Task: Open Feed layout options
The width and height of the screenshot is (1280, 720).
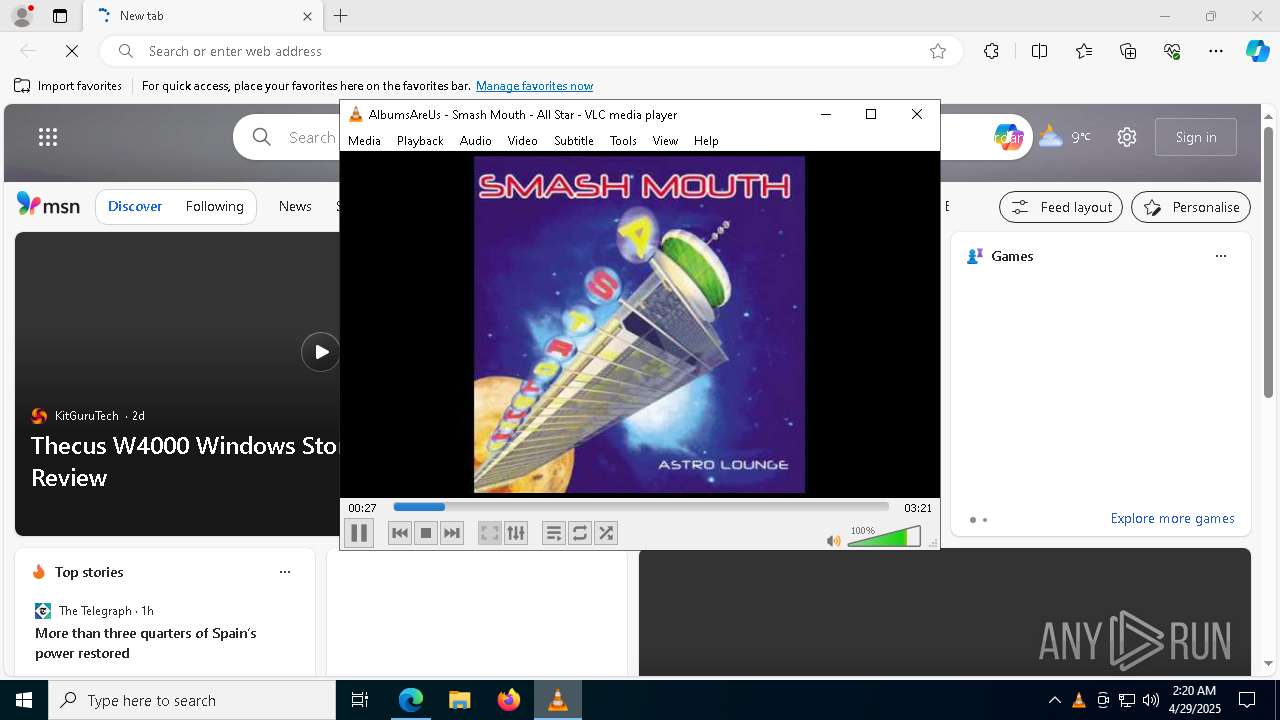Action: pos(1061,207)
